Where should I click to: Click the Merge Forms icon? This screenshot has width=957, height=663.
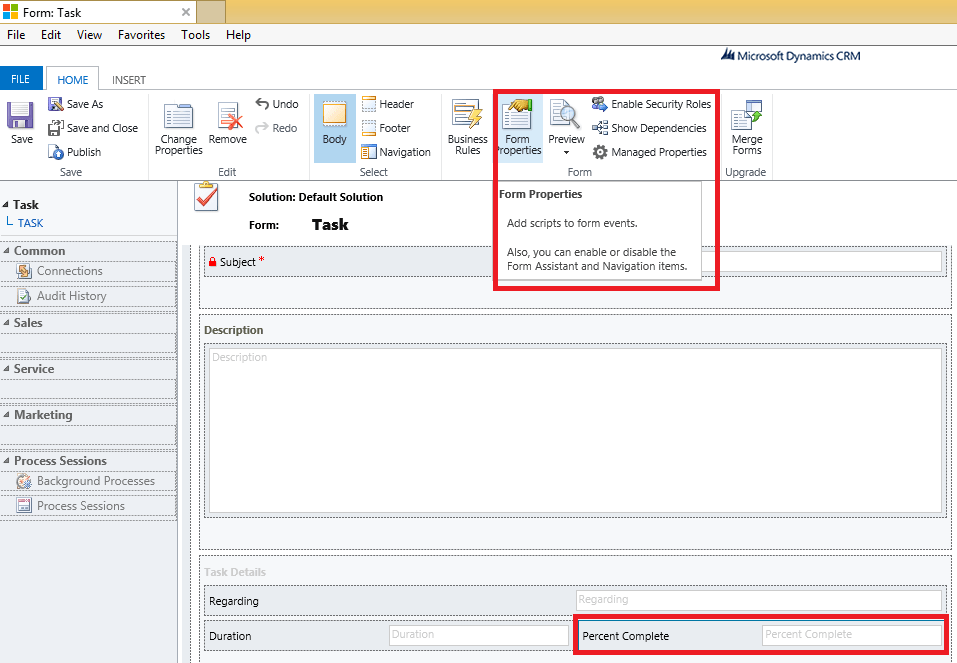point(746,125)
